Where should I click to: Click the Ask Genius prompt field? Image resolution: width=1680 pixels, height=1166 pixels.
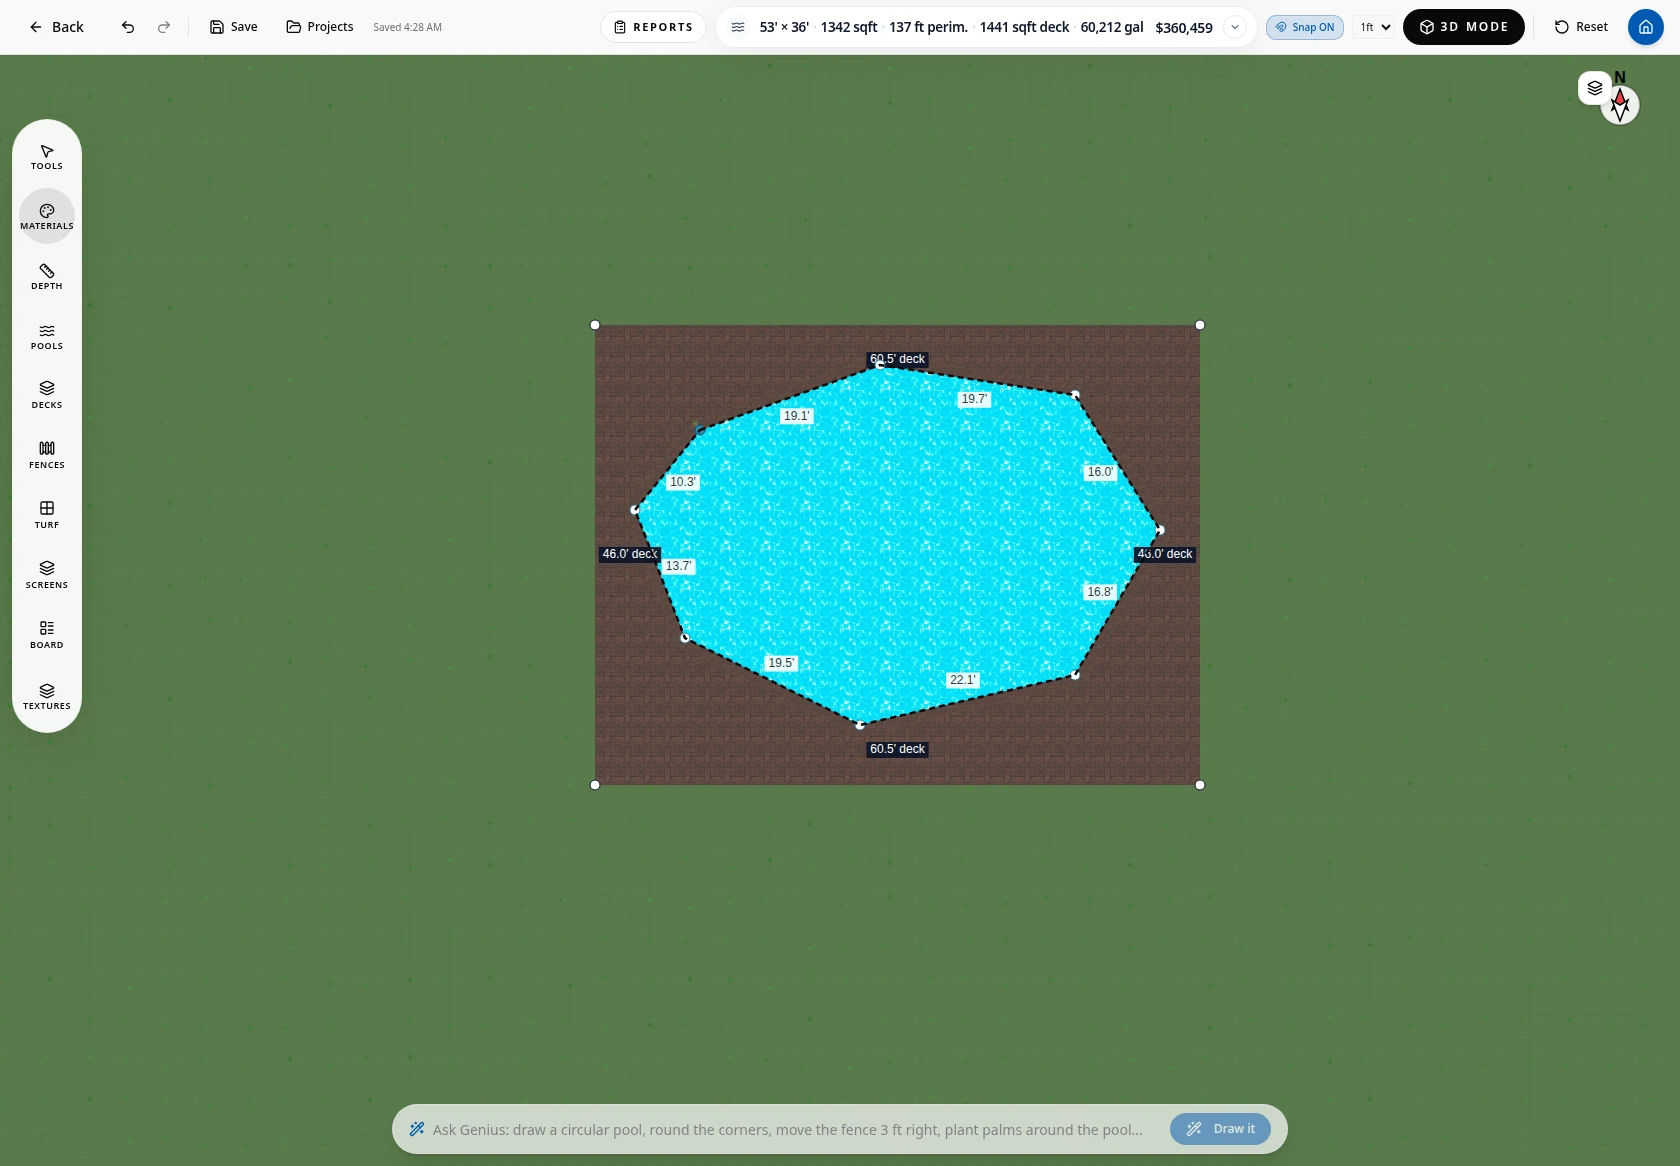(x=787, y=1130)
